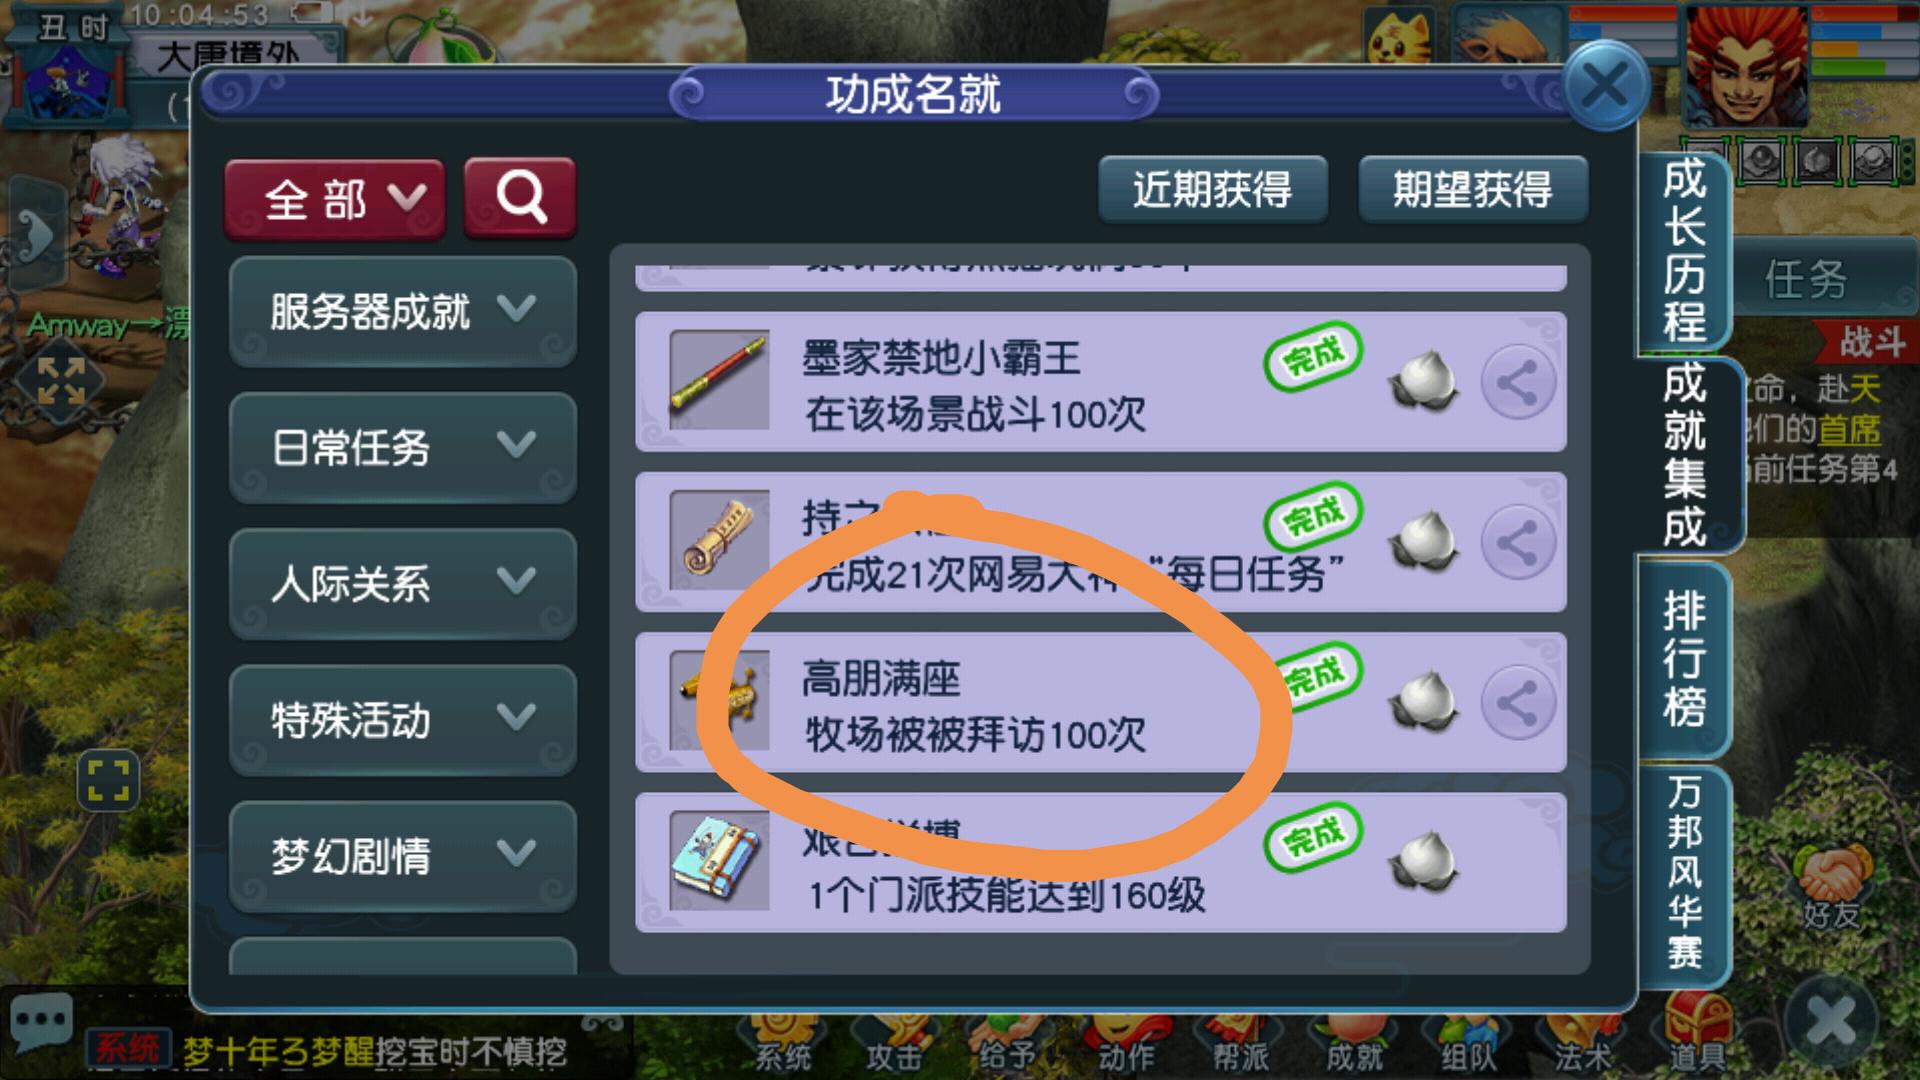The width and height of the screenshot is (1920, 1080).
Task: Switch to the 成长历程 tab
Action: [x=1684, y=252]
